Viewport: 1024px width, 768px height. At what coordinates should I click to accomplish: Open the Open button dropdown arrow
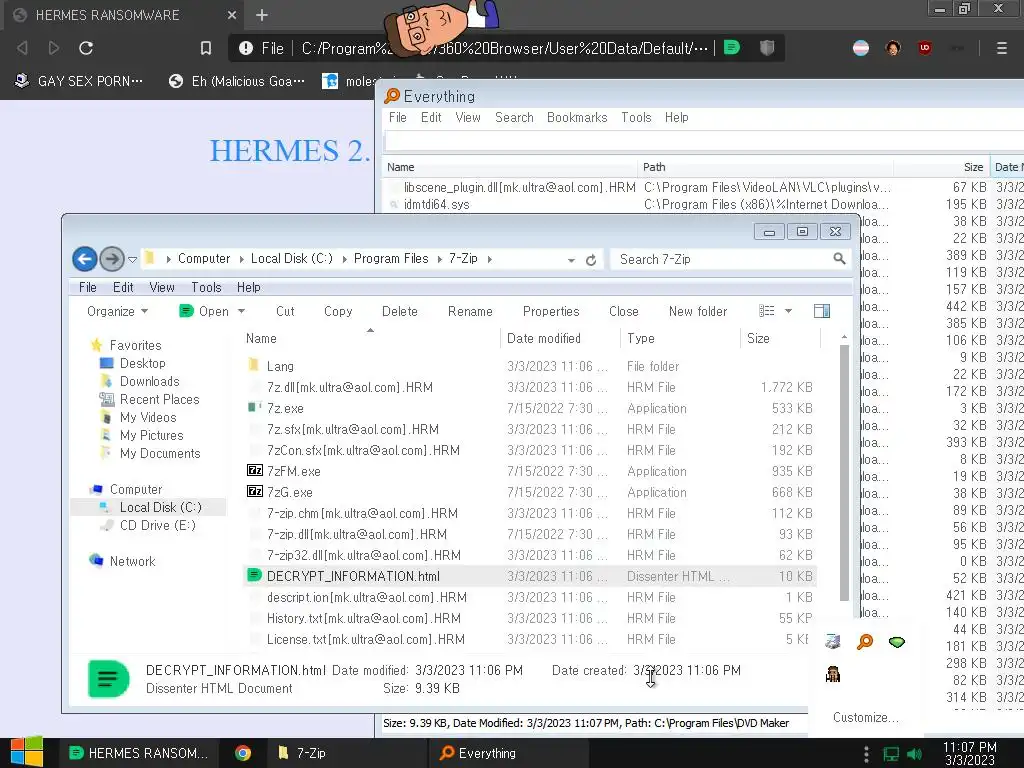pyautogui.click(x=242, y=312)
